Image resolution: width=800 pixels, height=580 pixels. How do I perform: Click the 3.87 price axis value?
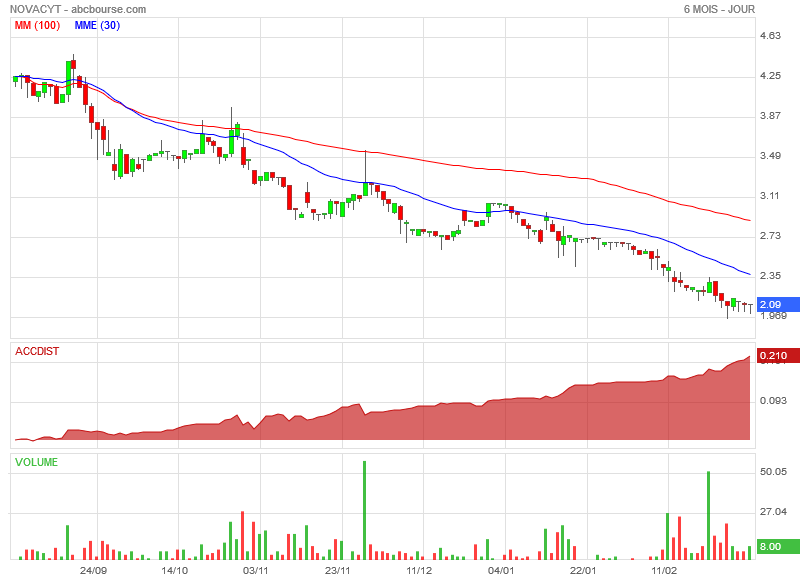(x=770, y=116)
